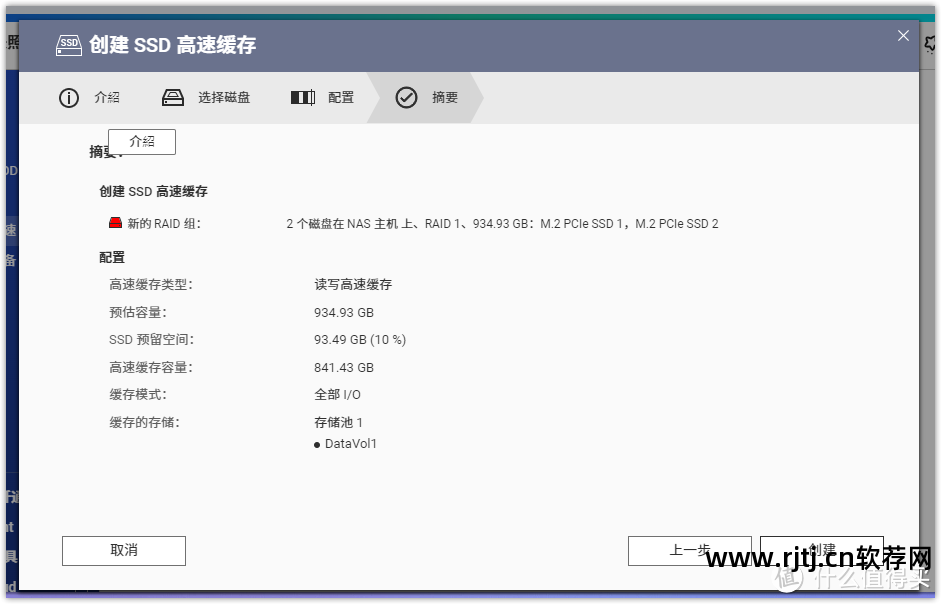Click the 读写高速缓存 cache type value
The height and width of the screenshot is (604, 941).
click(353, 285)
